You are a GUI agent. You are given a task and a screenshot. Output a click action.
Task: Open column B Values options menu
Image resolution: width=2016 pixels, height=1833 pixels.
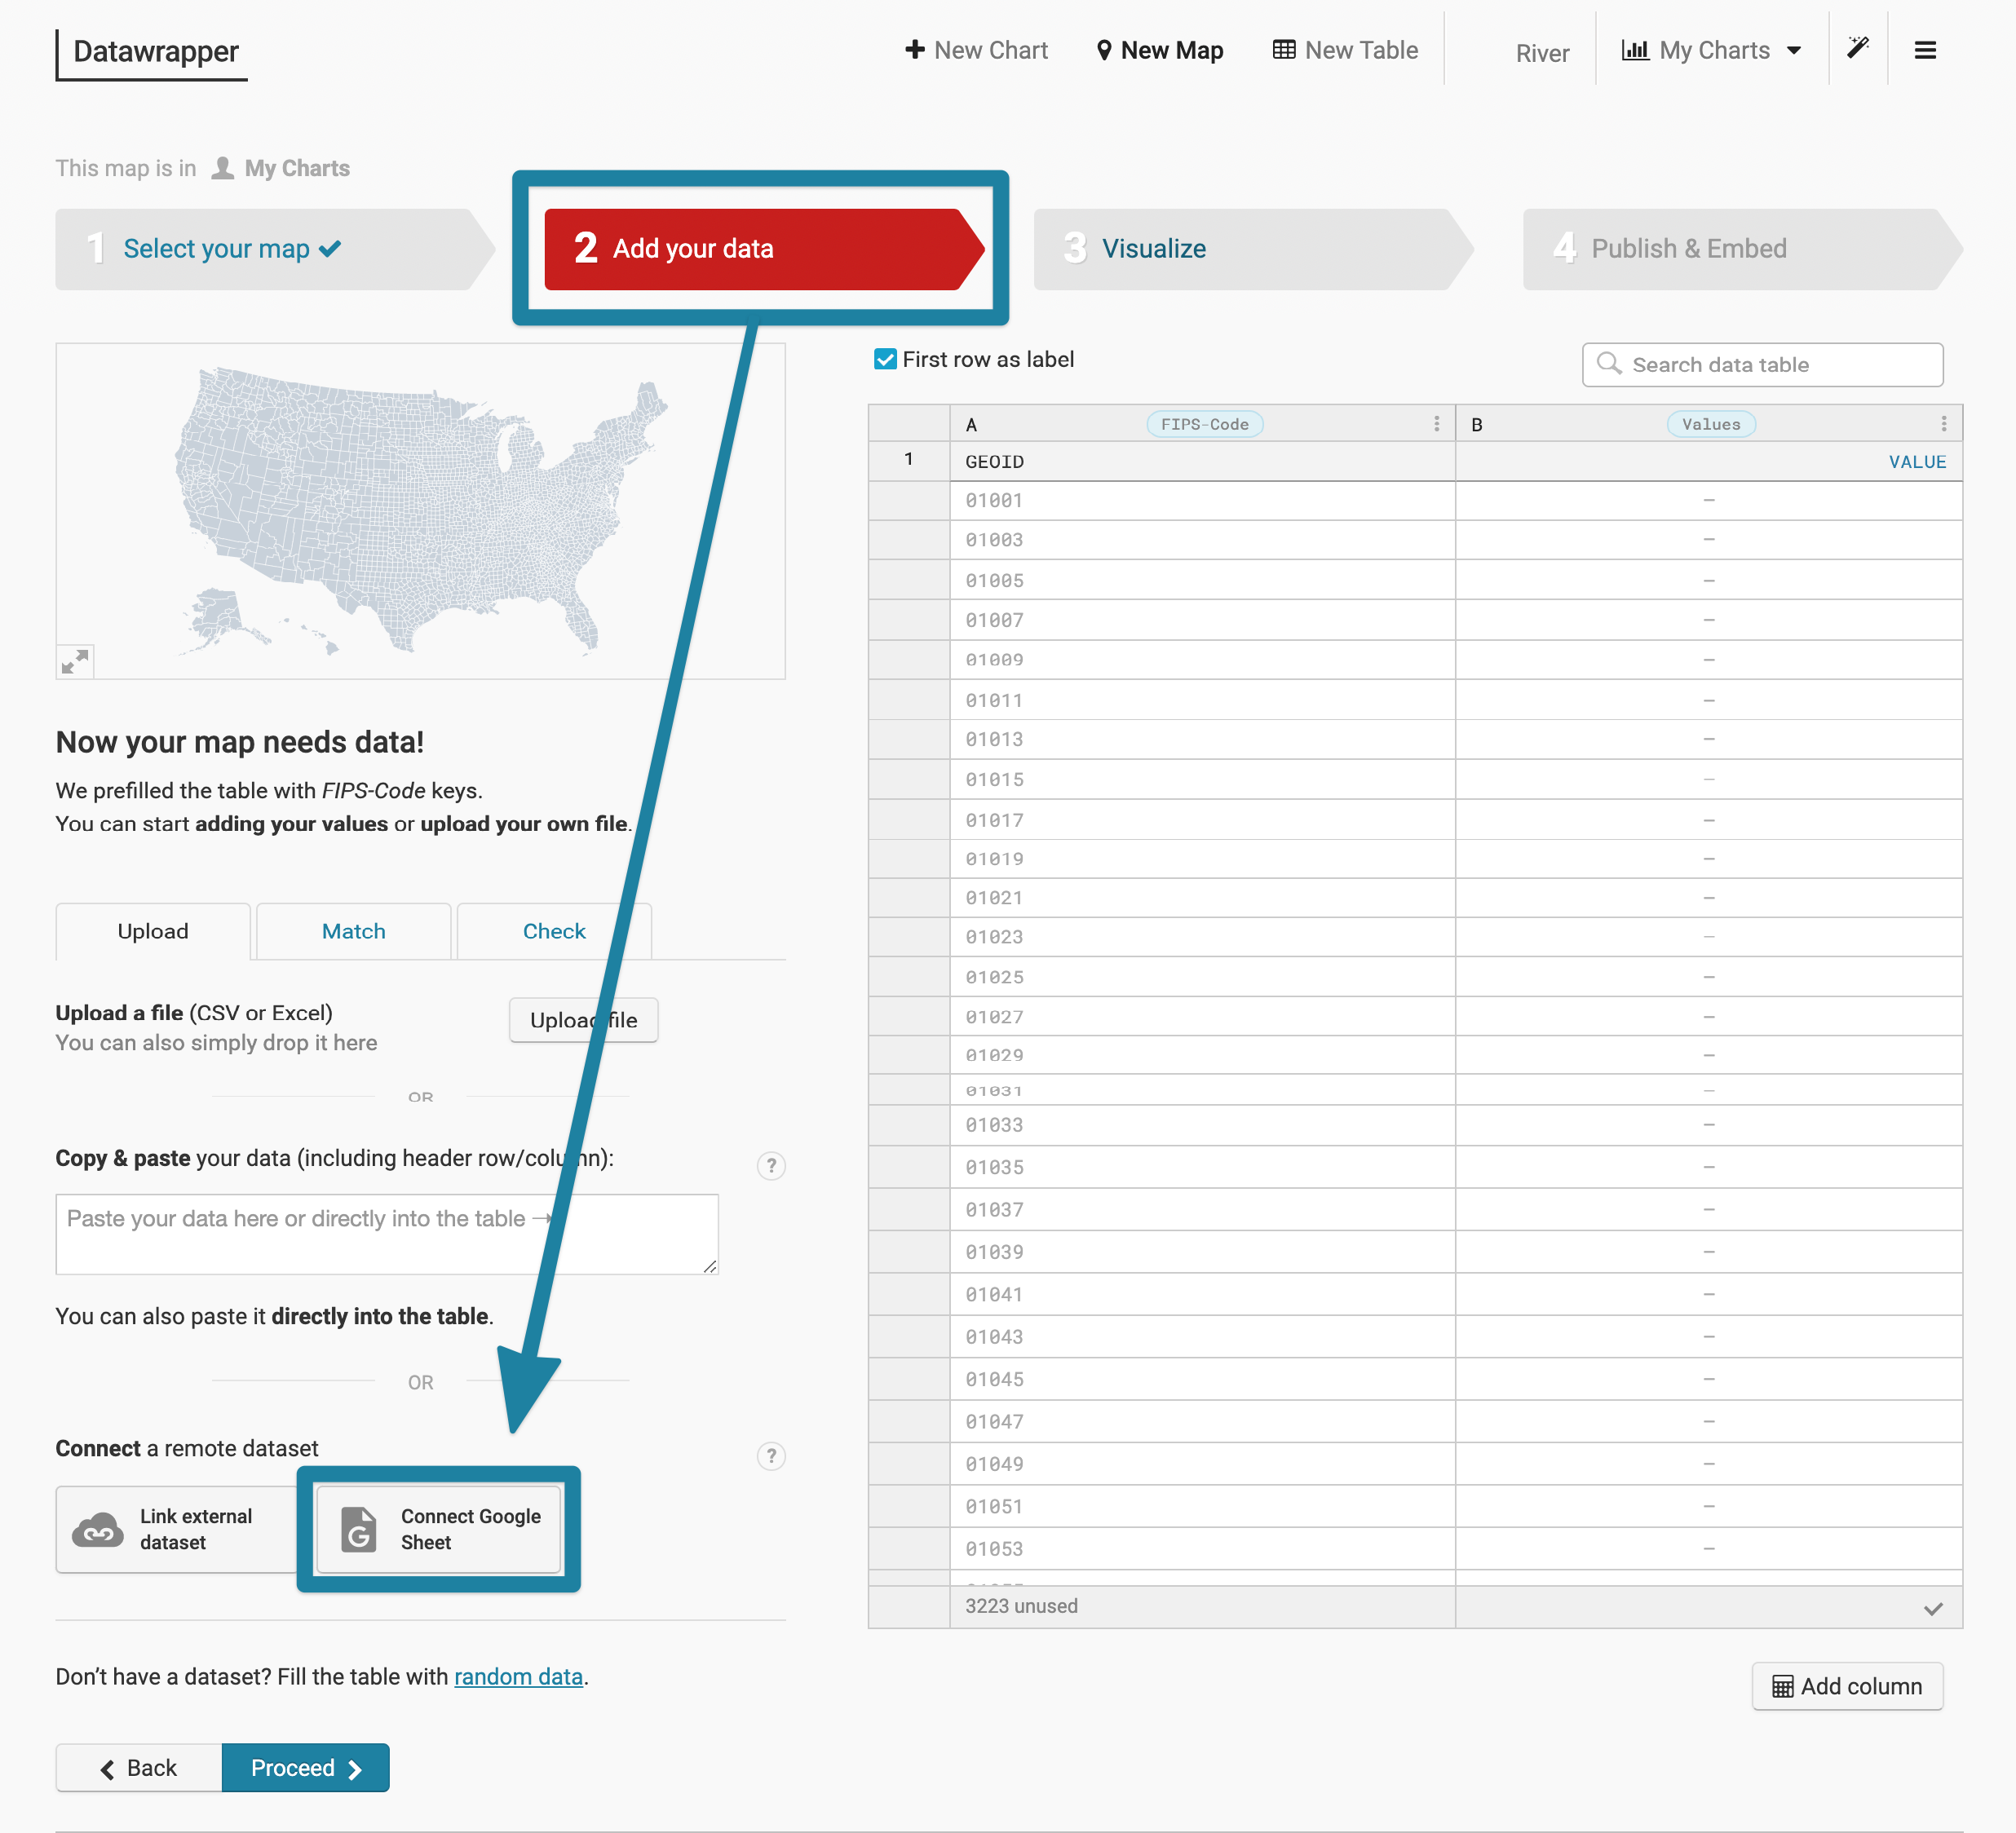click(1943, 423)
